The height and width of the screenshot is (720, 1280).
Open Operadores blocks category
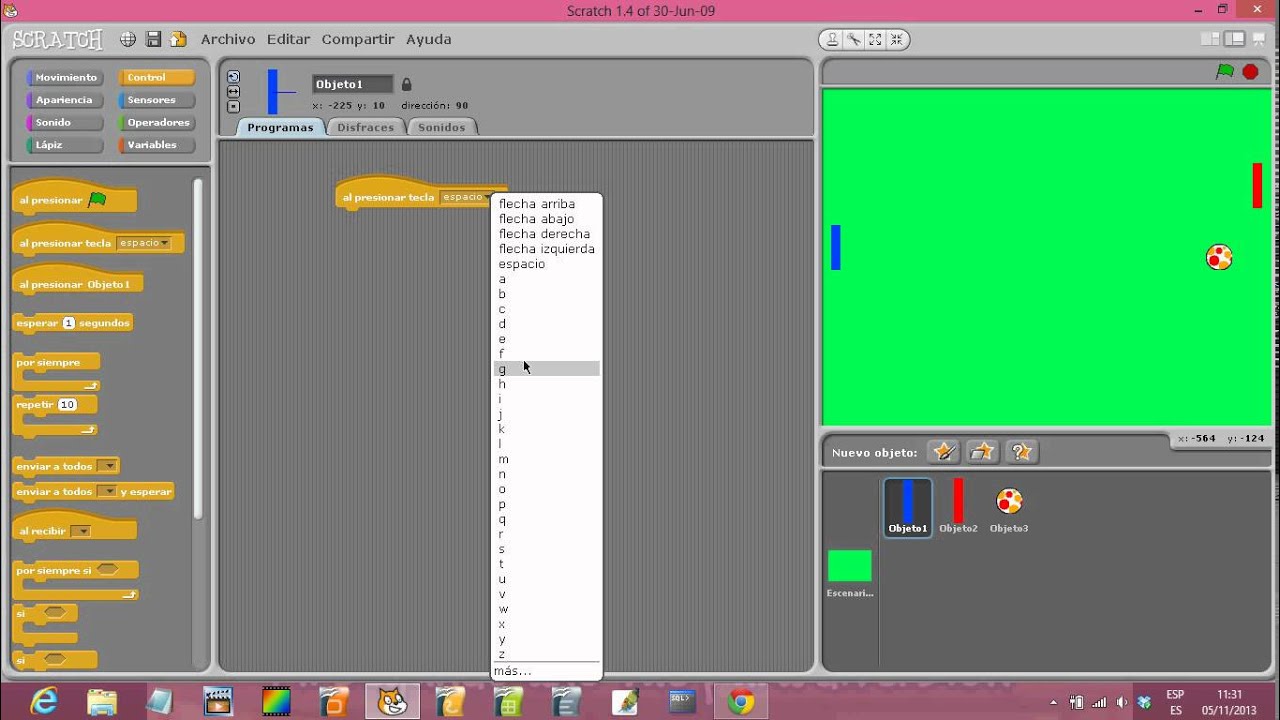[157, 122]
